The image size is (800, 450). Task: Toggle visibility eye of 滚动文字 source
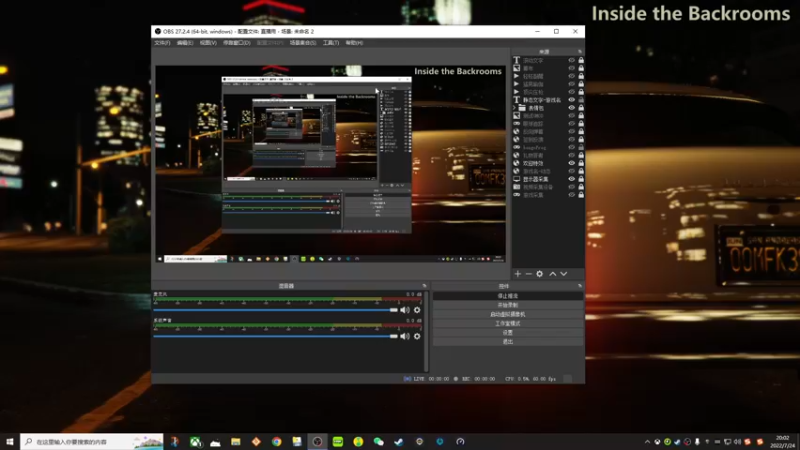tap(571, 60)
